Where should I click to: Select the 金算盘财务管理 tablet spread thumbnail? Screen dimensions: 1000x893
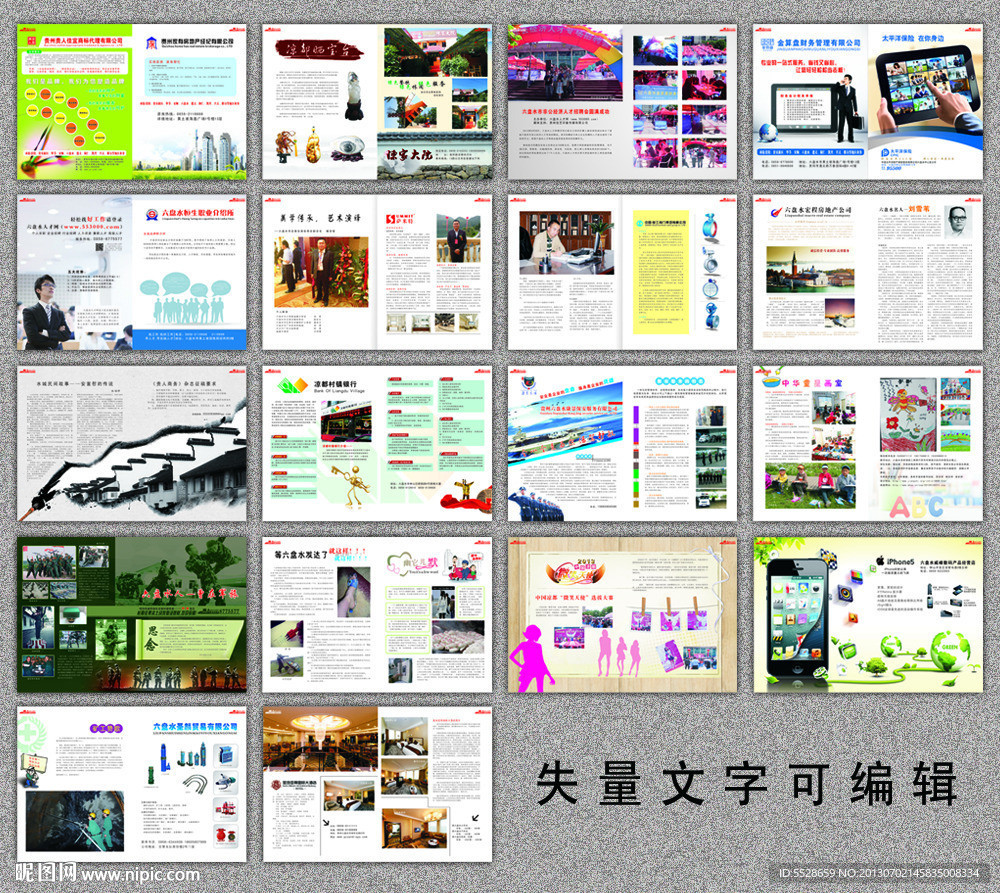point(867,102)
